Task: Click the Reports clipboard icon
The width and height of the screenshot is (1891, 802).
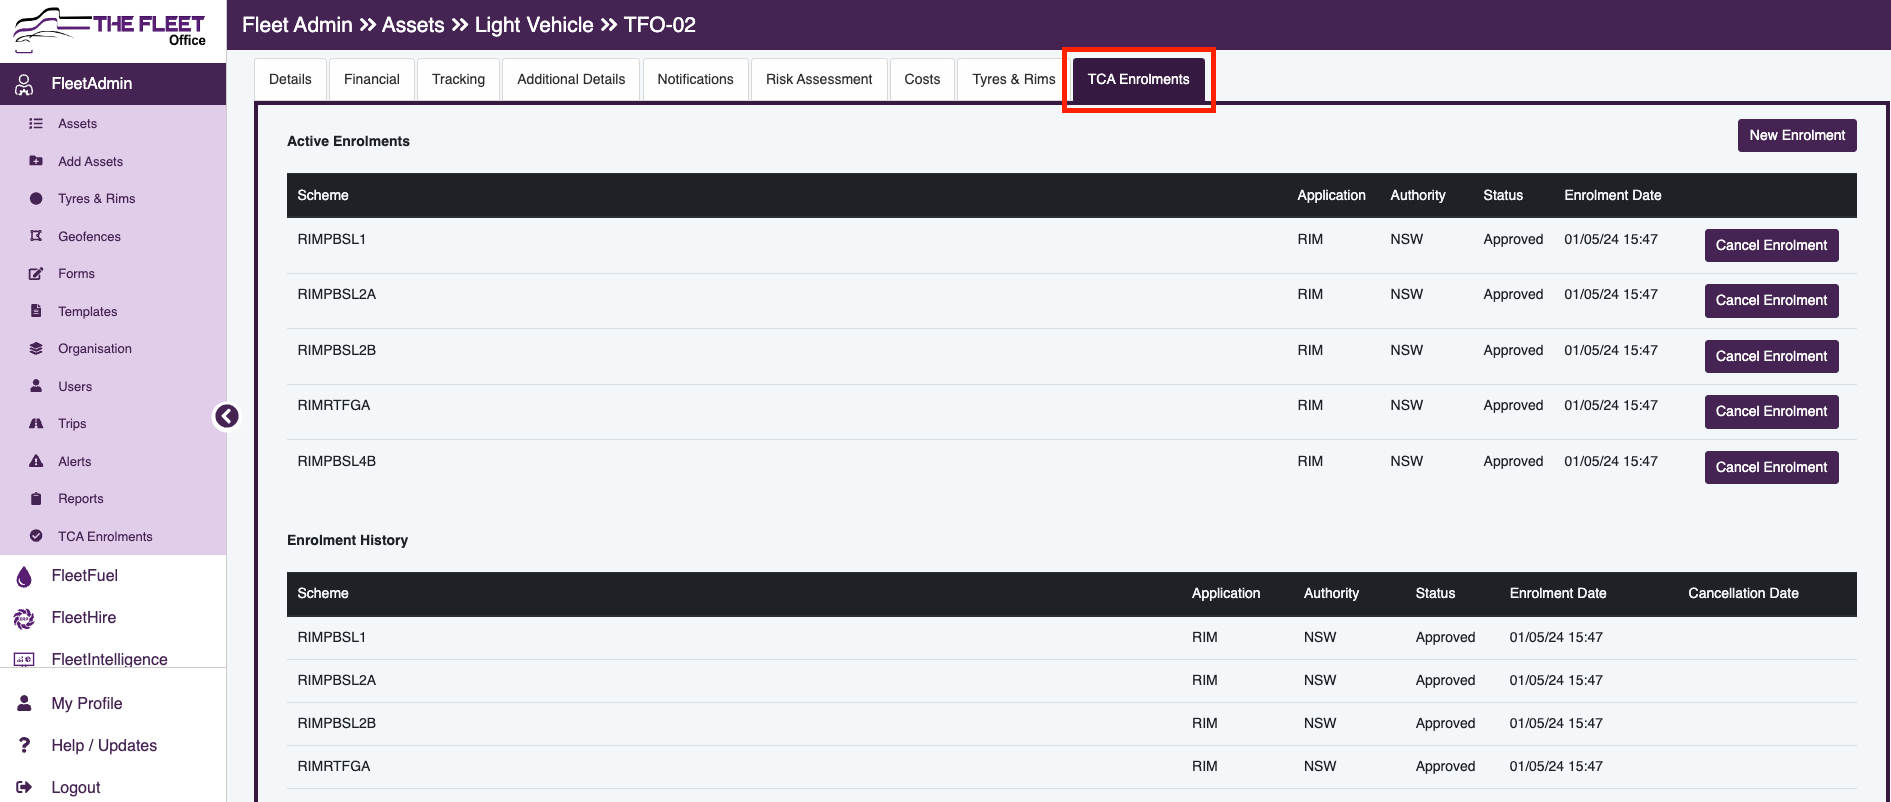Action: coord(36,499)
